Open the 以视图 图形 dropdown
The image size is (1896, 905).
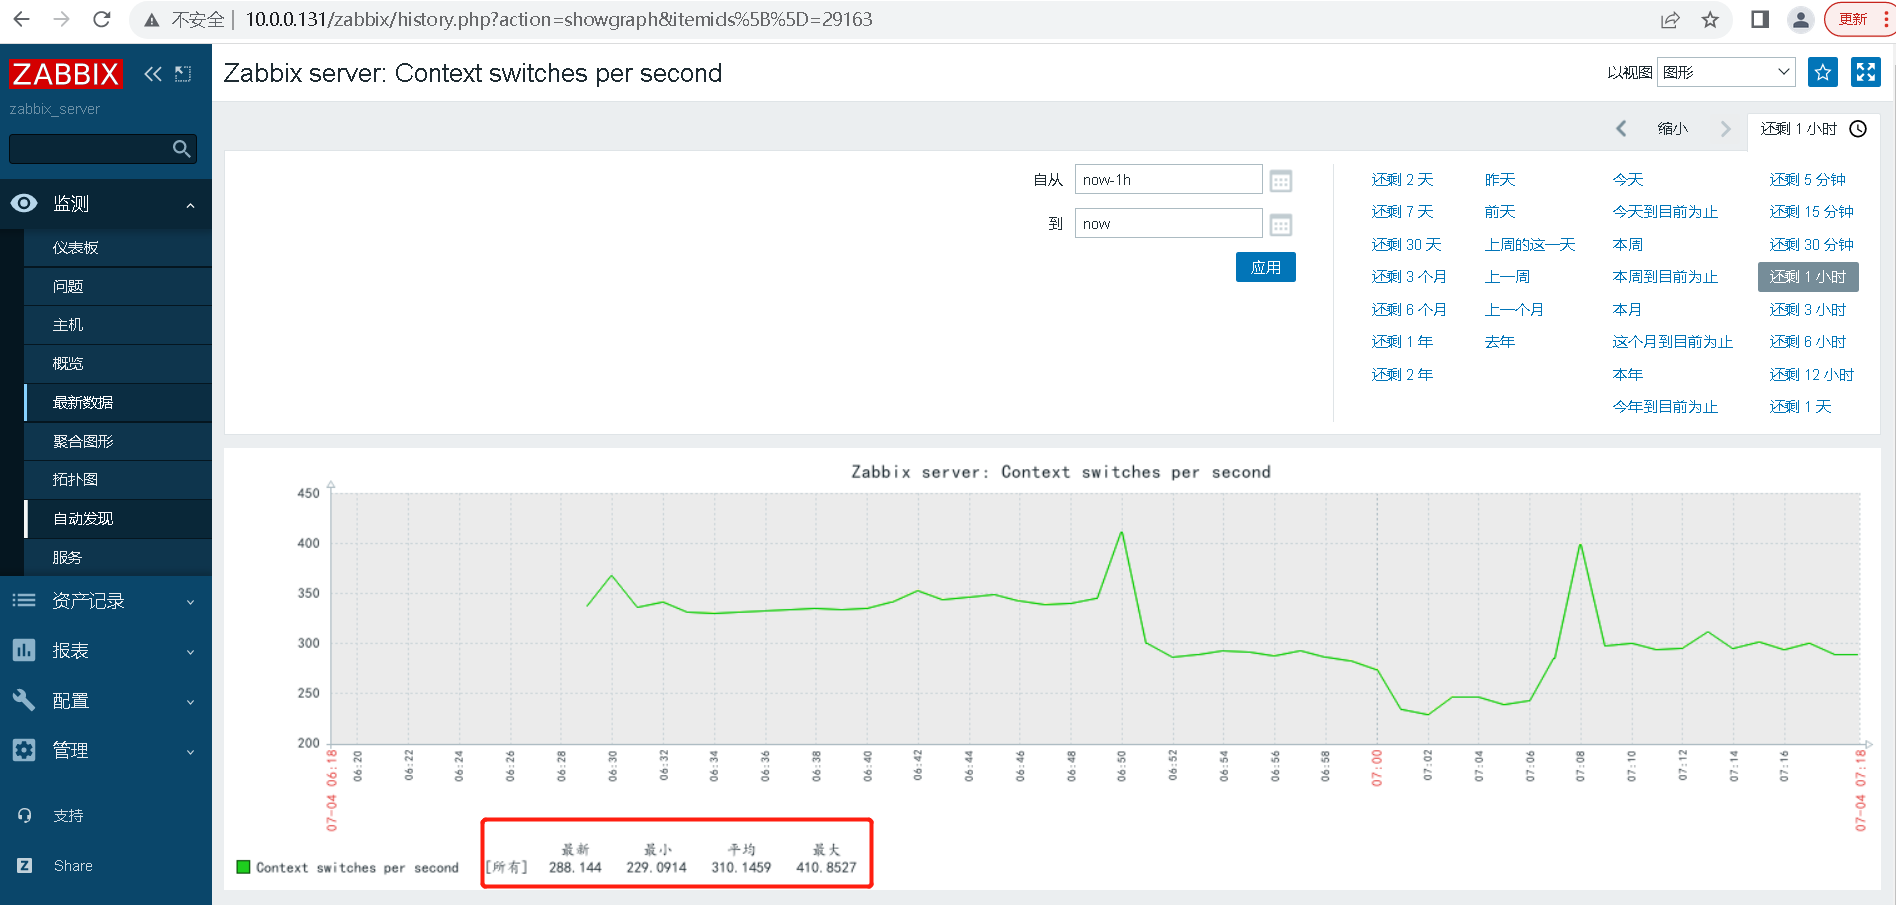tap(1726, 72)
